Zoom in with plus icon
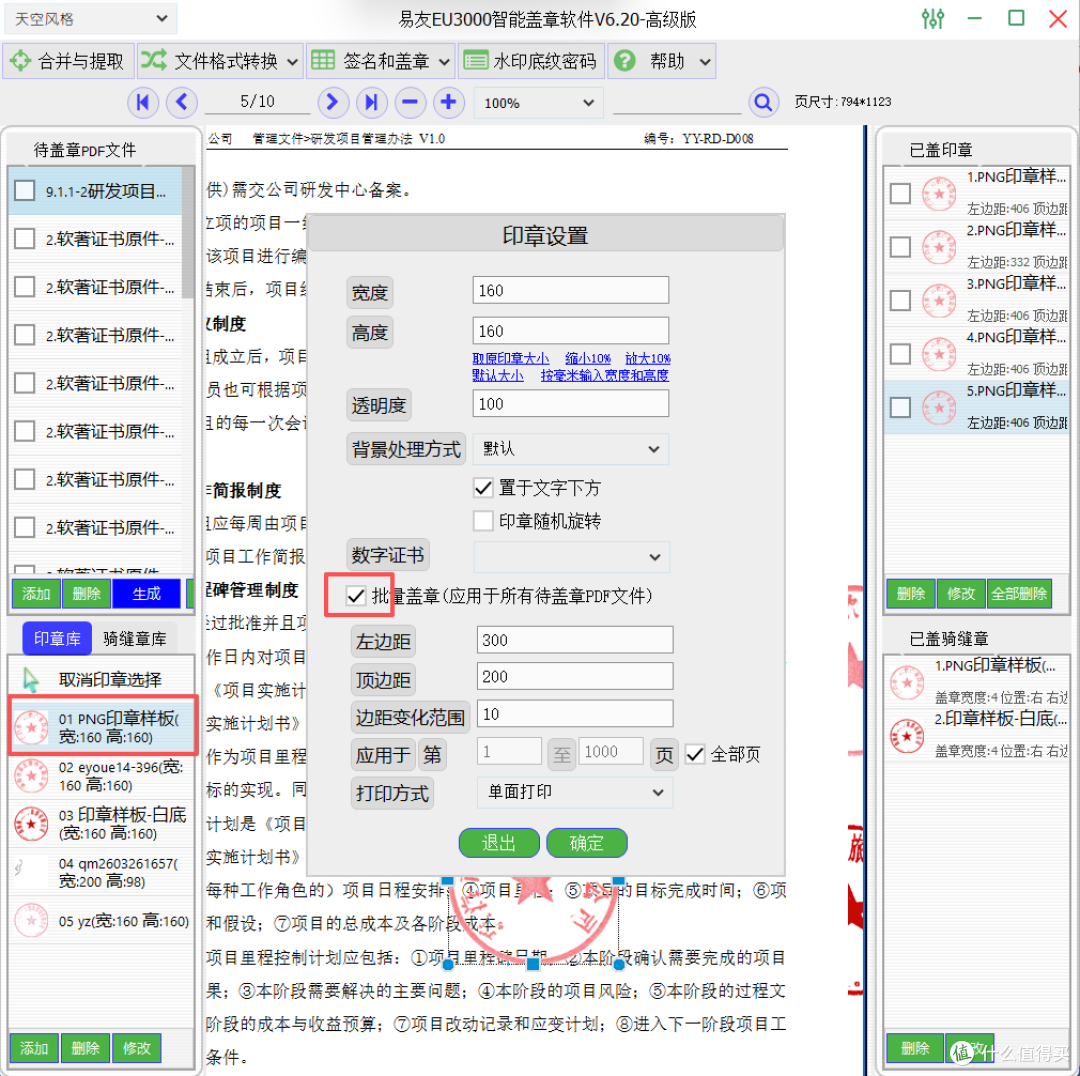Viewport: 1080px width, 1076px height. [x=448, y=103]
